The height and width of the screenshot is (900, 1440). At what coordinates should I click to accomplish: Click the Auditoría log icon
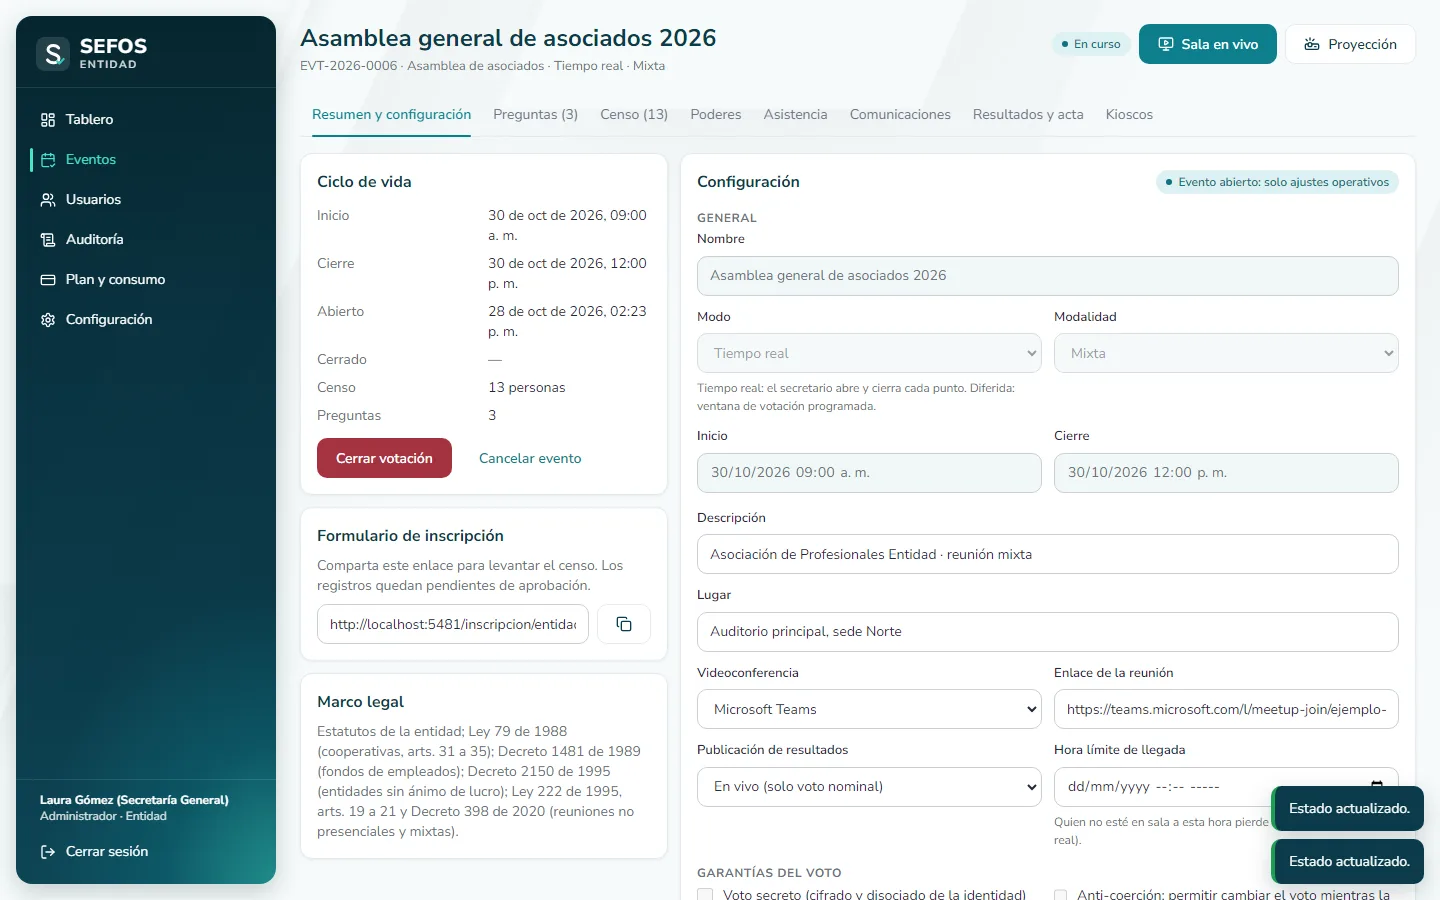click(48, 240)
